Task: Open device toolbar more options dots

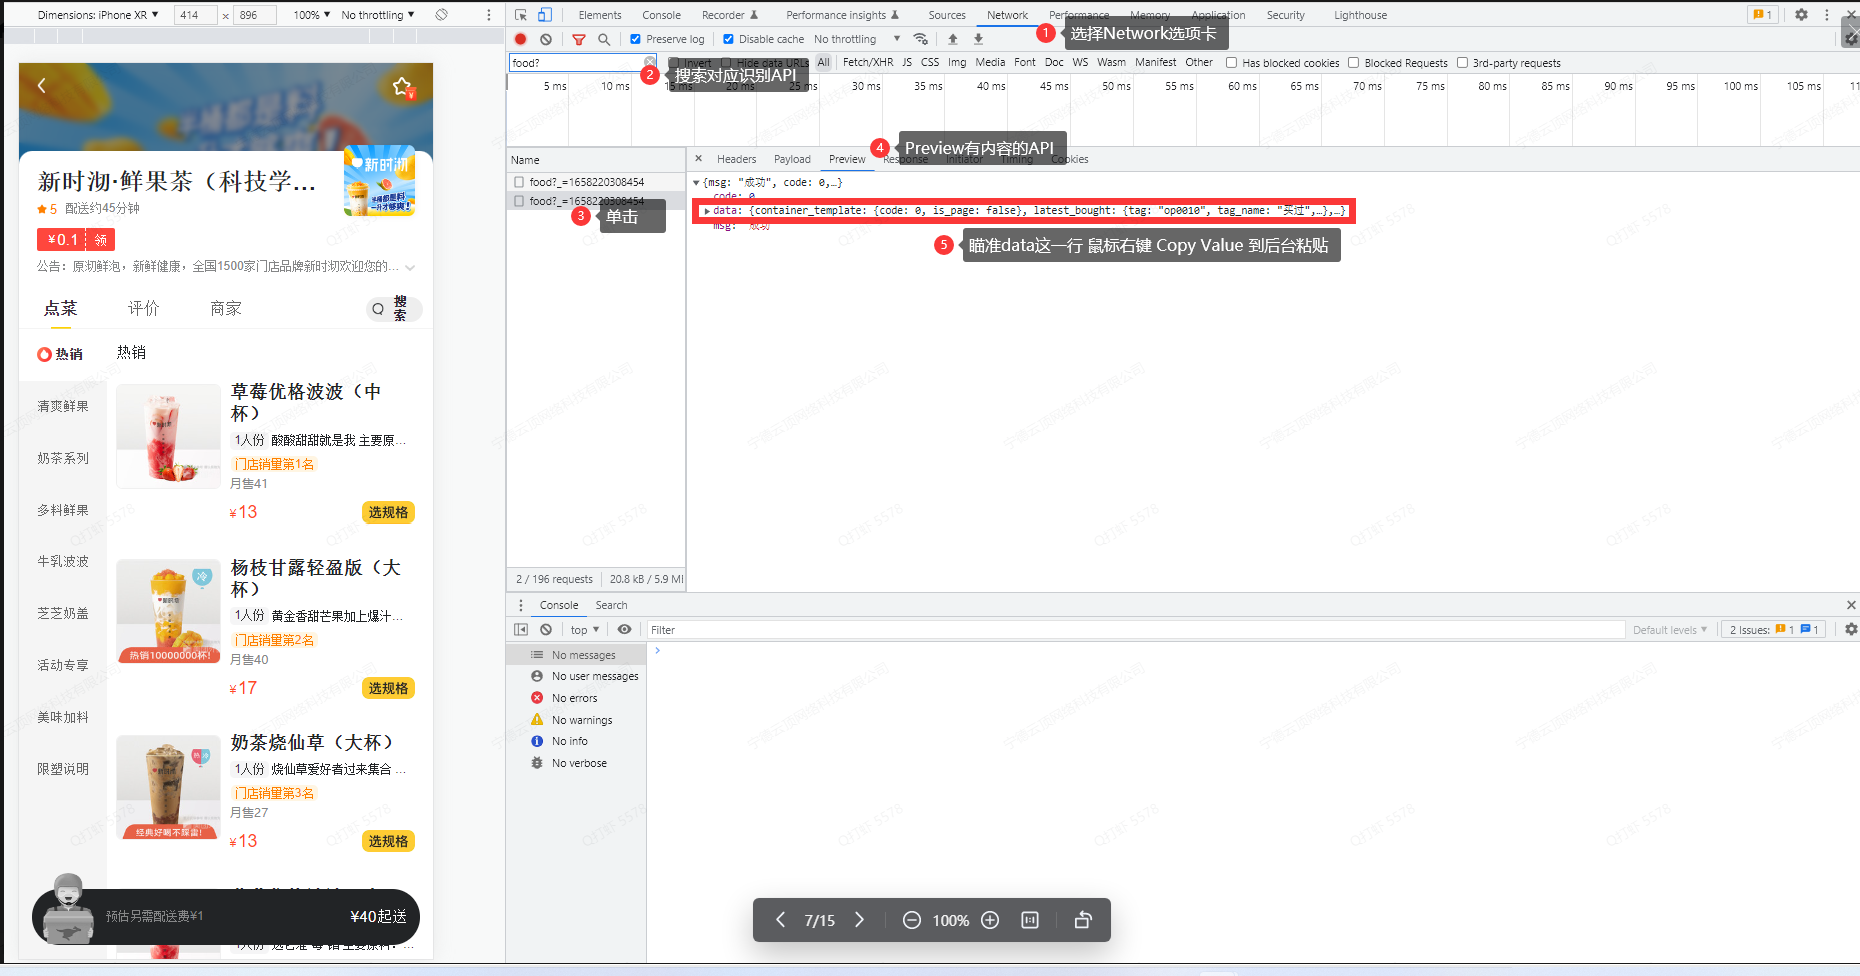Action: pyautogui.click(x=489, y=15)
